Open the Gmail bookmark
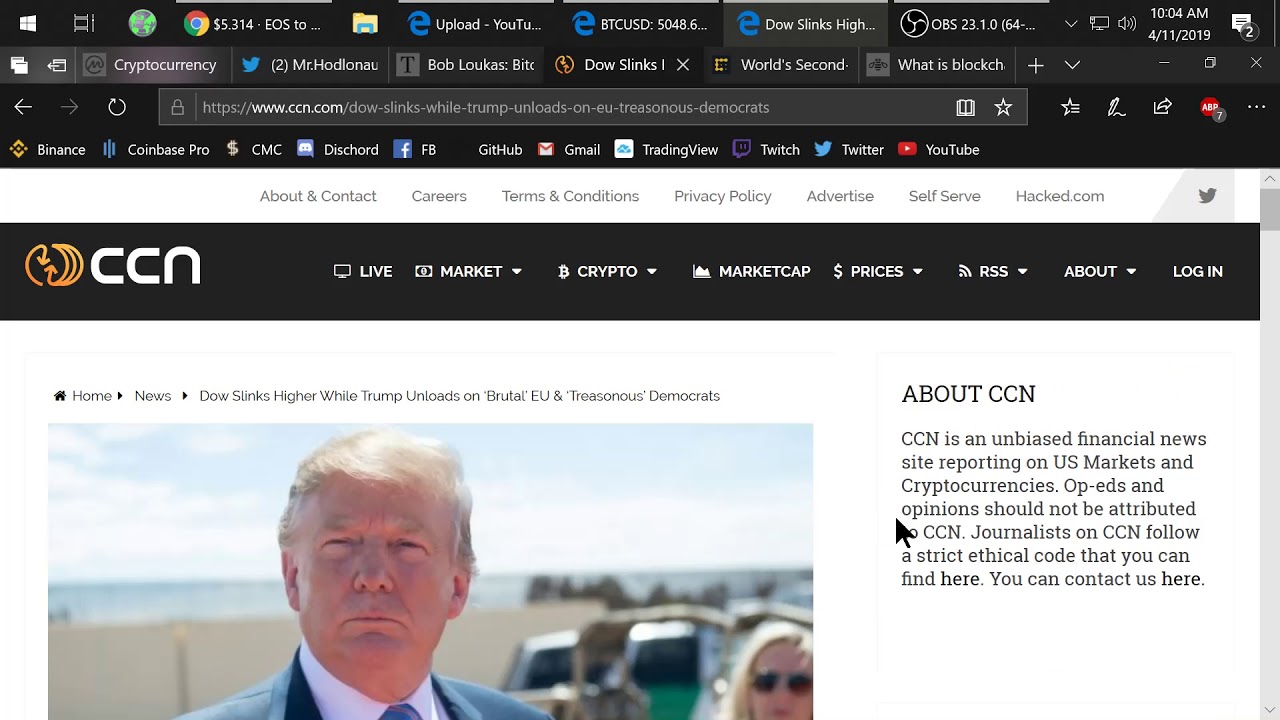 (569, 149)
